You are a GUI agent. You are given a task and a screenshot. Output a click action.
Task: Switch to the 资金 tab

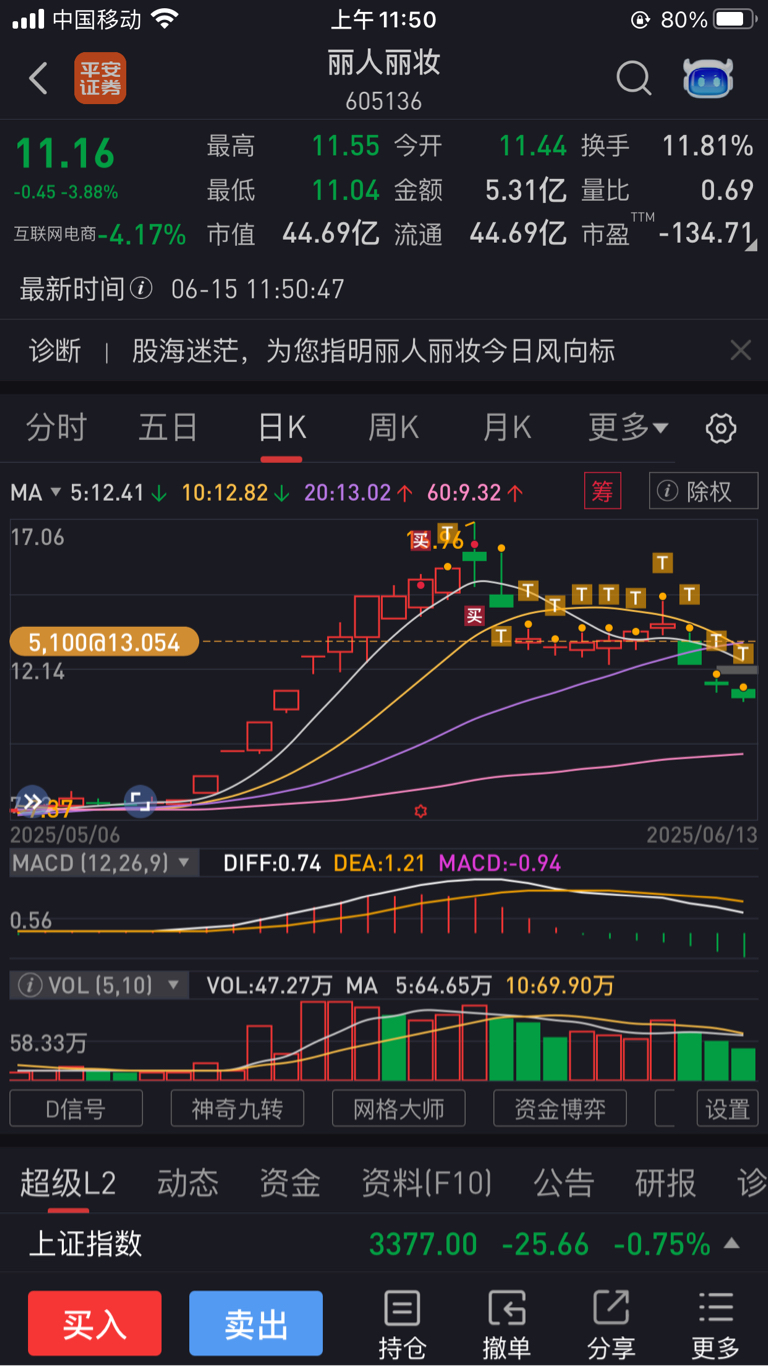(x=290, y=1184)
